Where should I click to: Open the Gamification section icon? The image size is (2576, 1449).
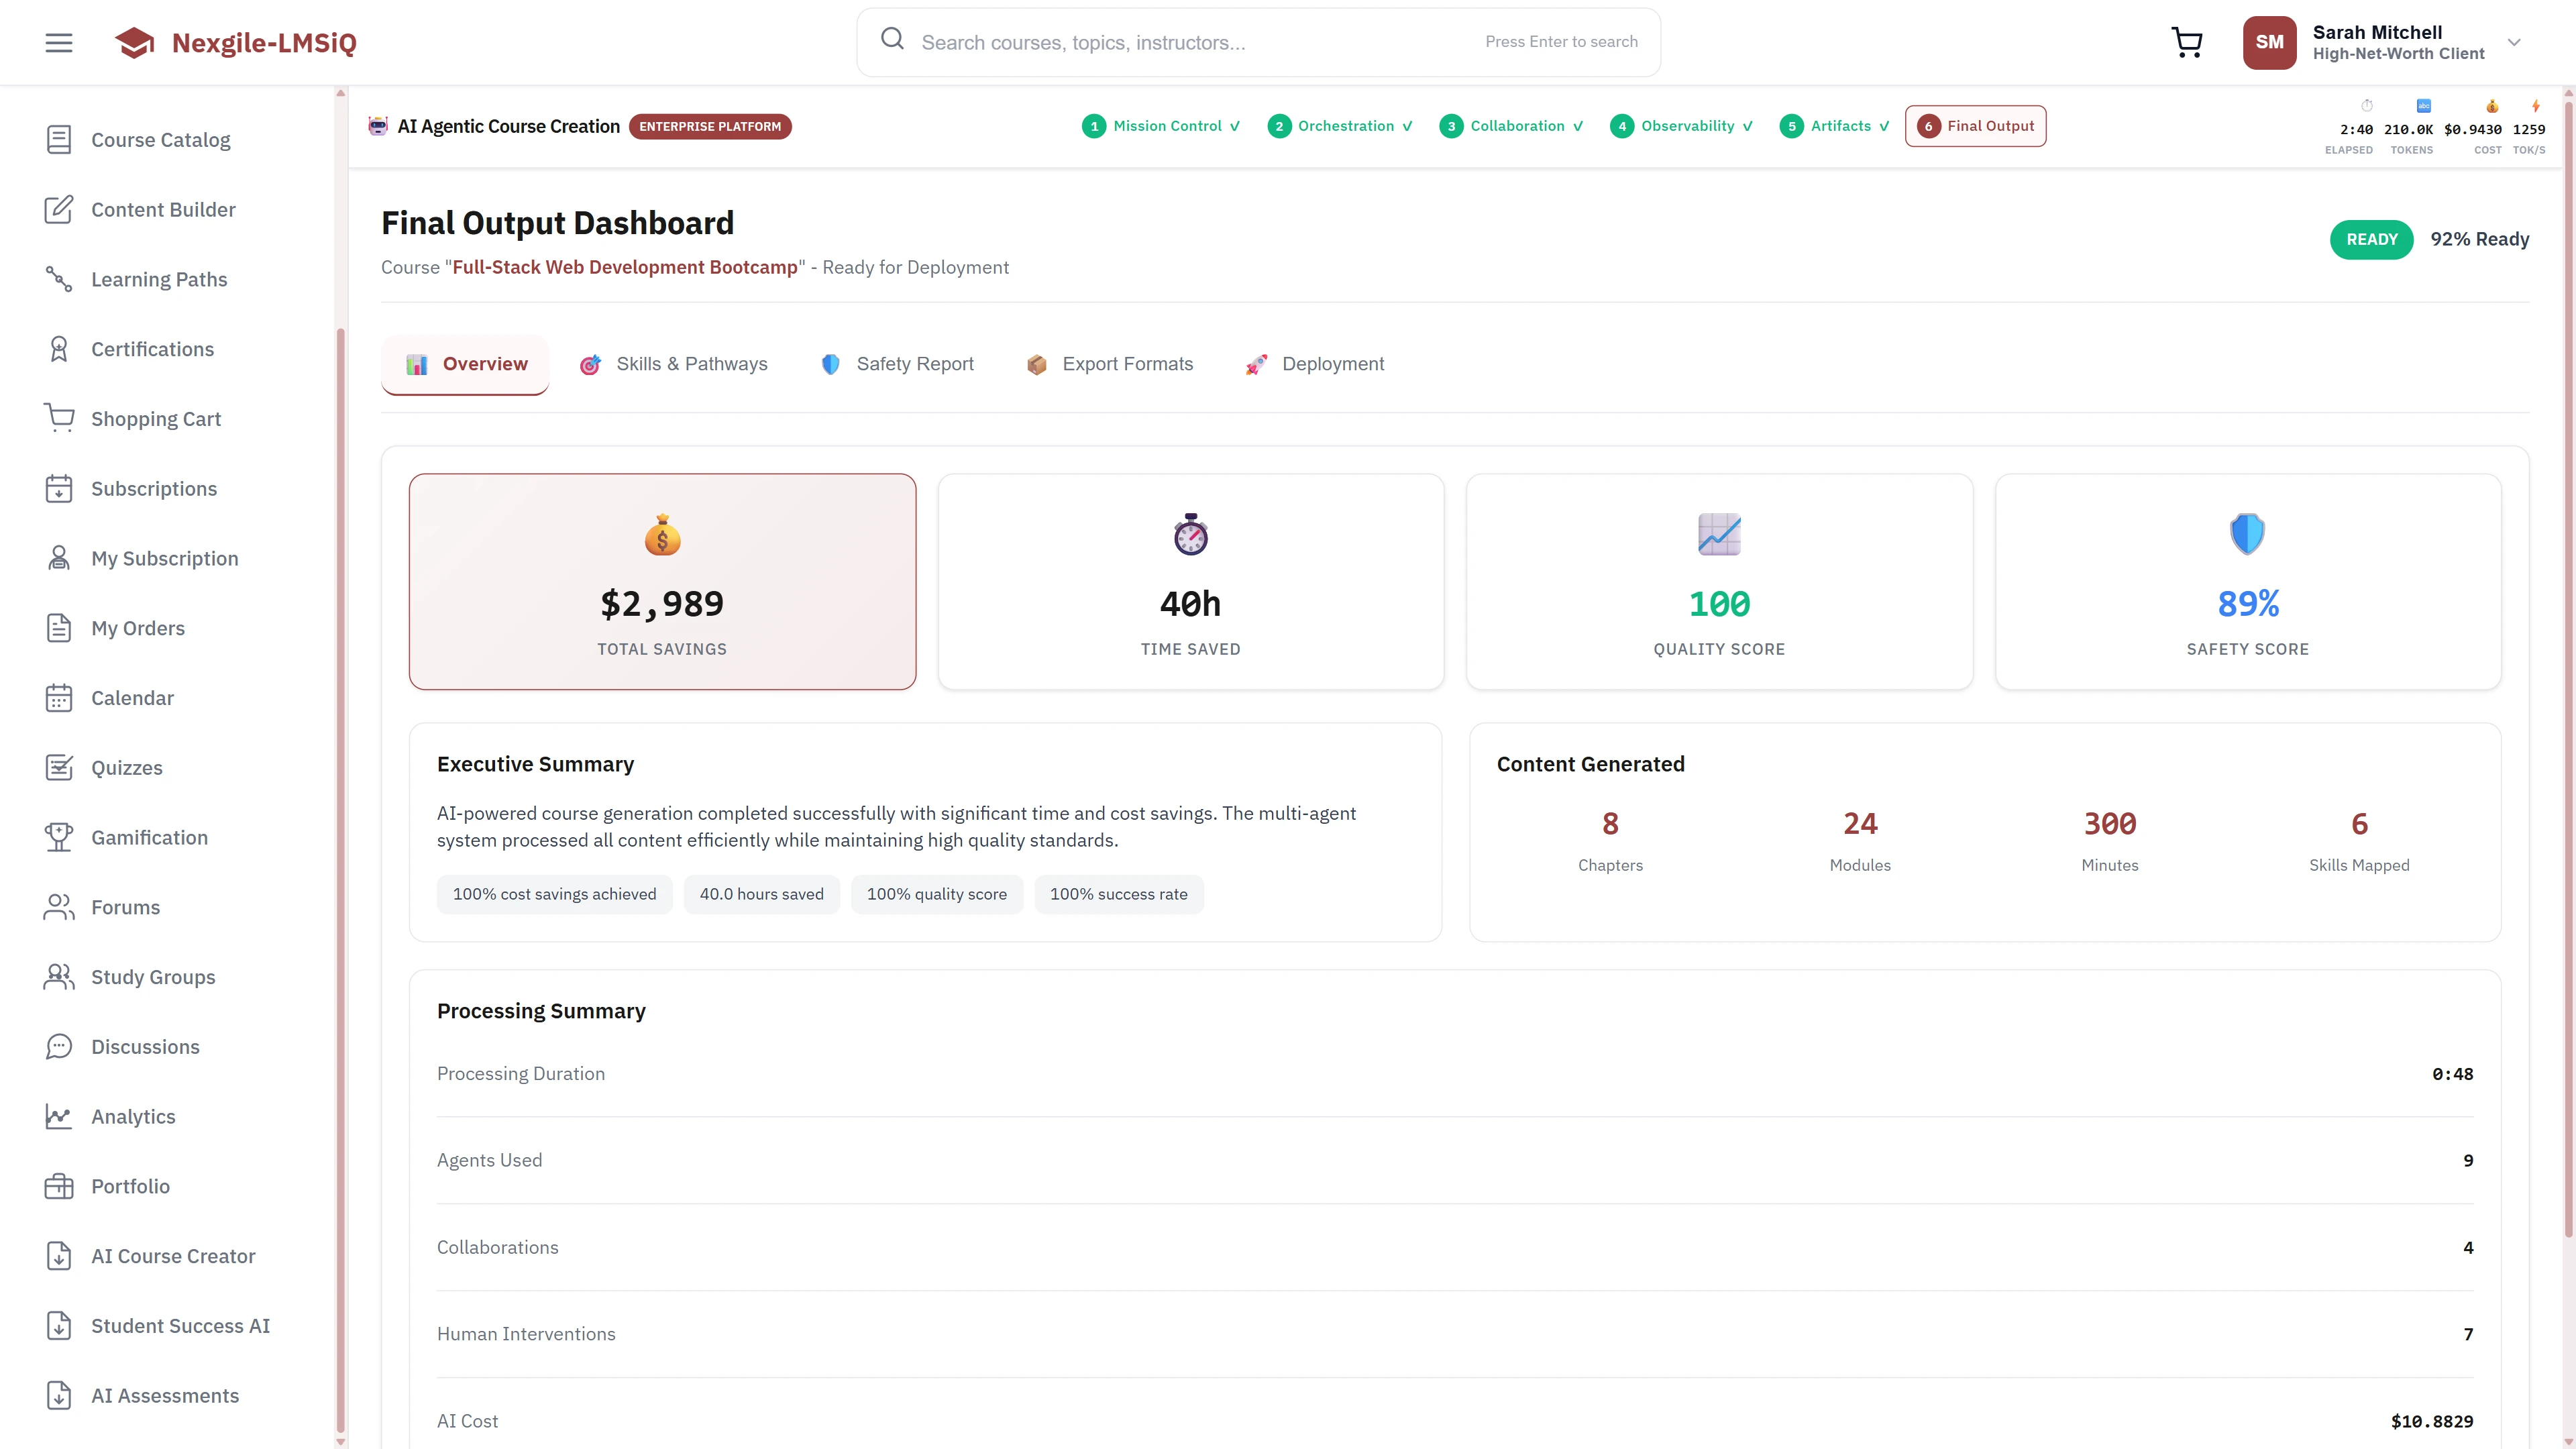click(58, 837)
